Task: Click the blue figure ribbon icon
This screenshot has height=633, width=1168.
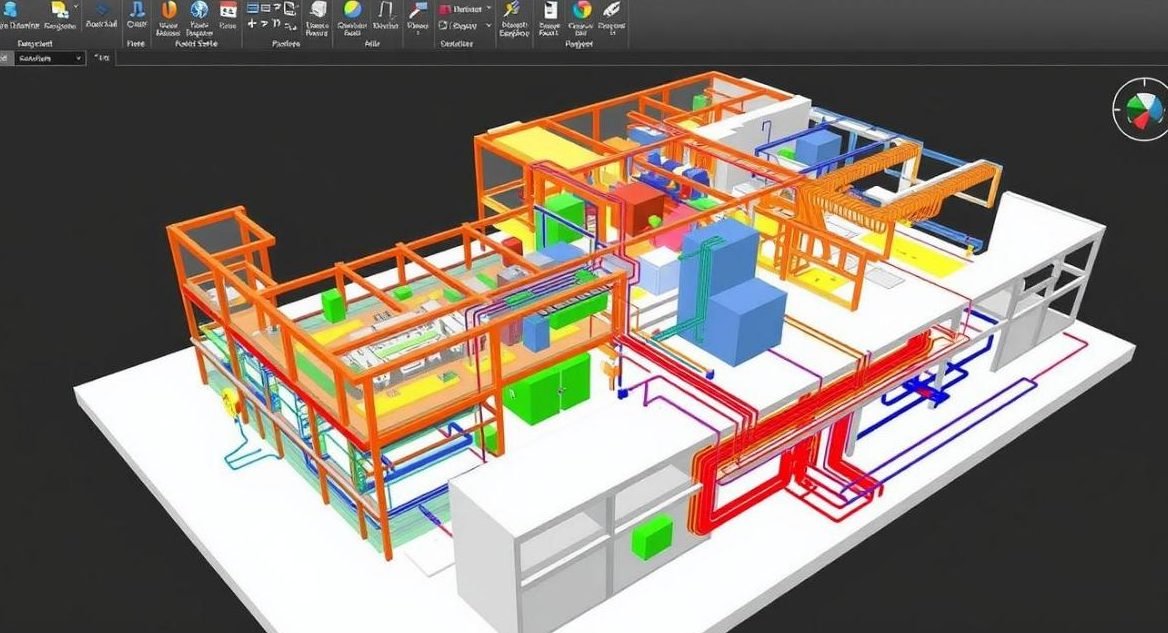Action: coord(137,9)
